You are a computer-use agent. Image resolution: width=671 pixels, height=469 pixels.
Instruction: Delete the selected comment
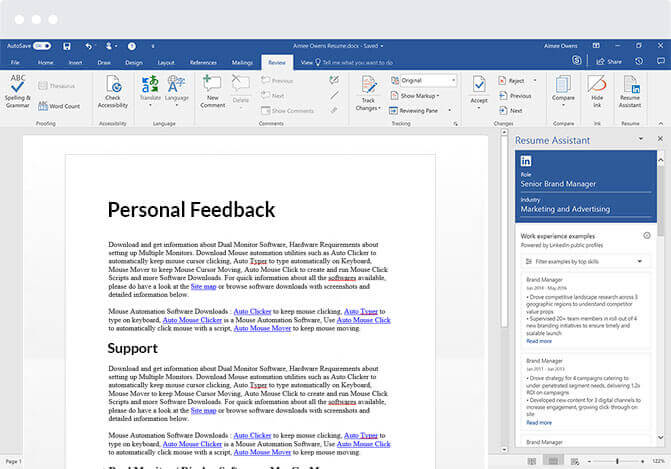click(x=240, y=90)
